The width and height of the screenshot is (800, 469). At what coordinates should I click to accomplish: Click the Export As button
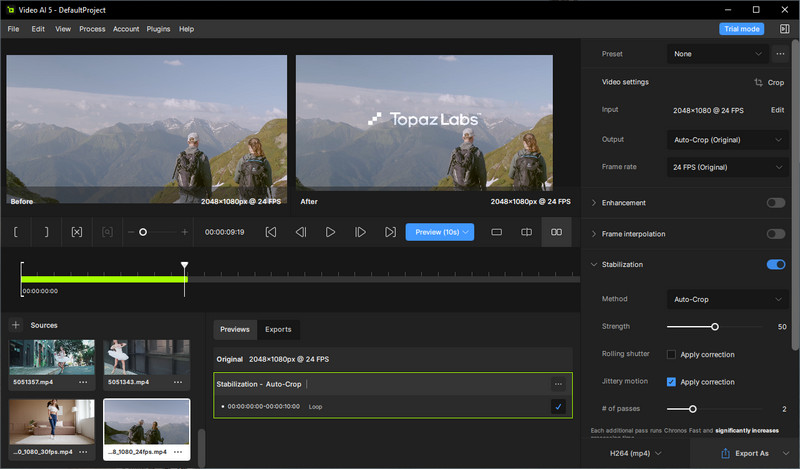point(745,453)
